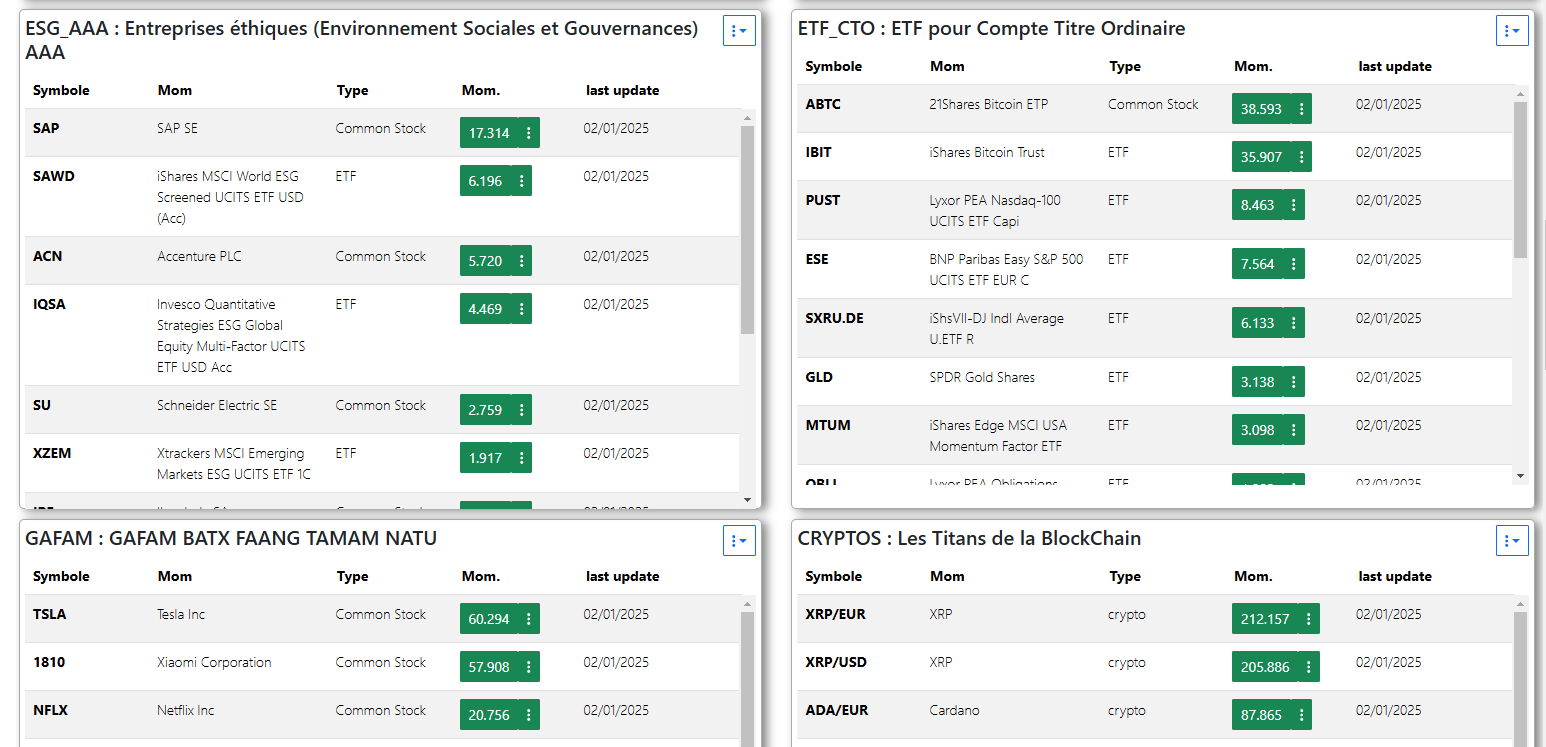Click the Xiaomi Corporation name cell
The image size is (1546, 747).
click(x=214, y=662)
